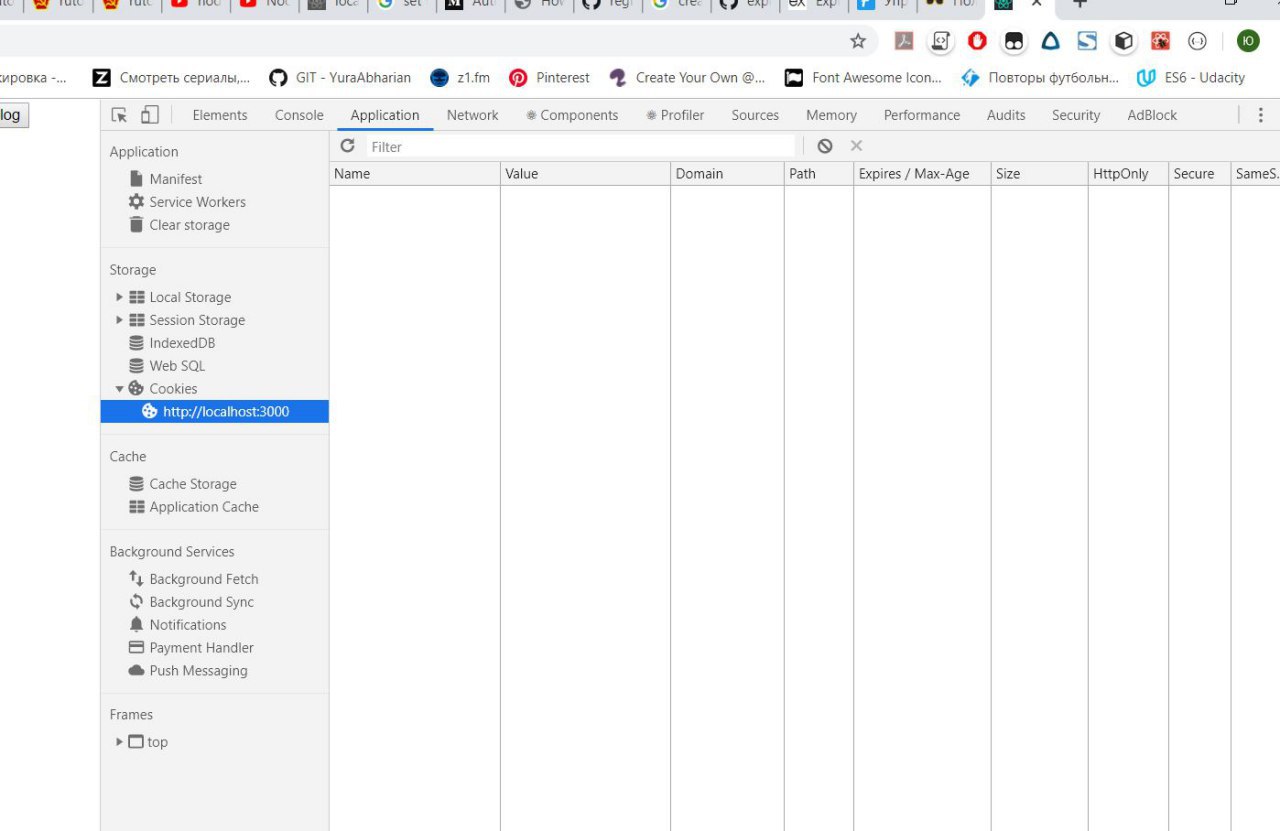Screen dimensions: 1280x831
Task: Sort cookies by the Domain column
Action: [727, 174]
